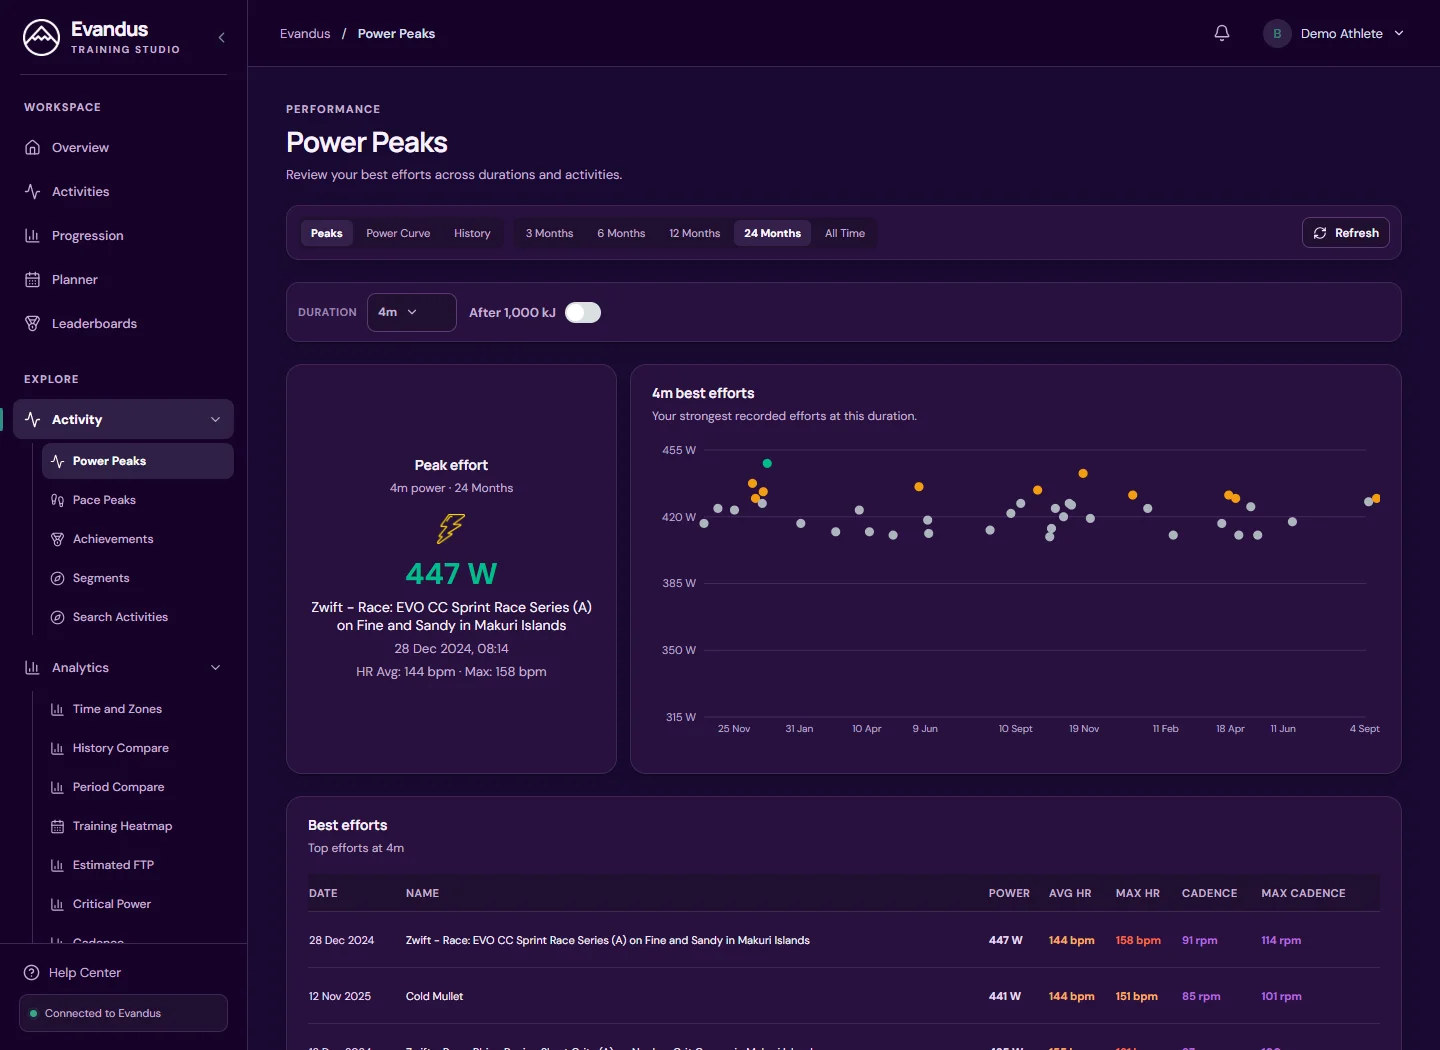
Task: Click the Estimated FTP chart icon
Action: [57, 865]
